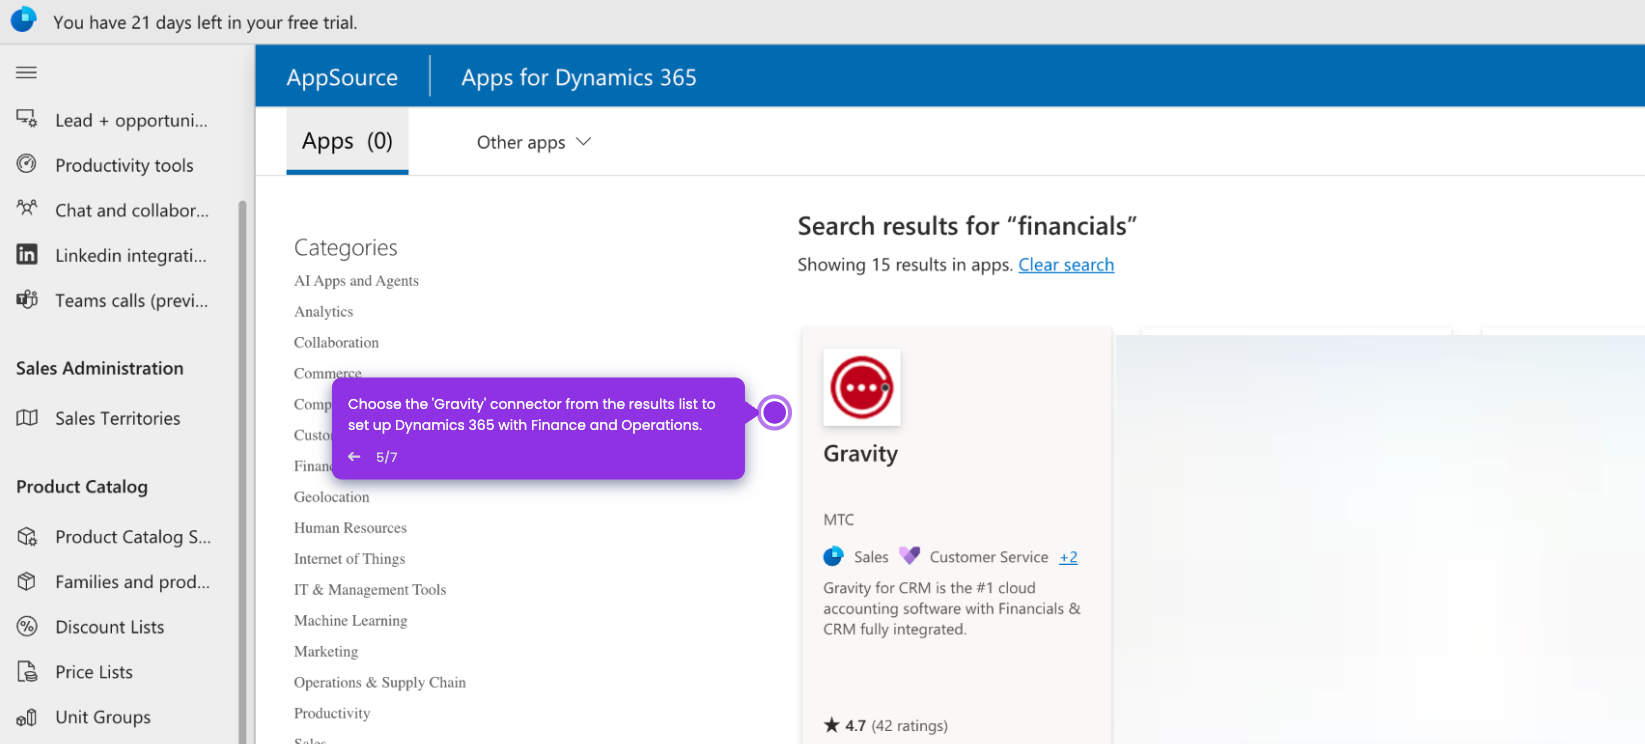Open Apps for Dynamics 365 header

click(579, 77)
